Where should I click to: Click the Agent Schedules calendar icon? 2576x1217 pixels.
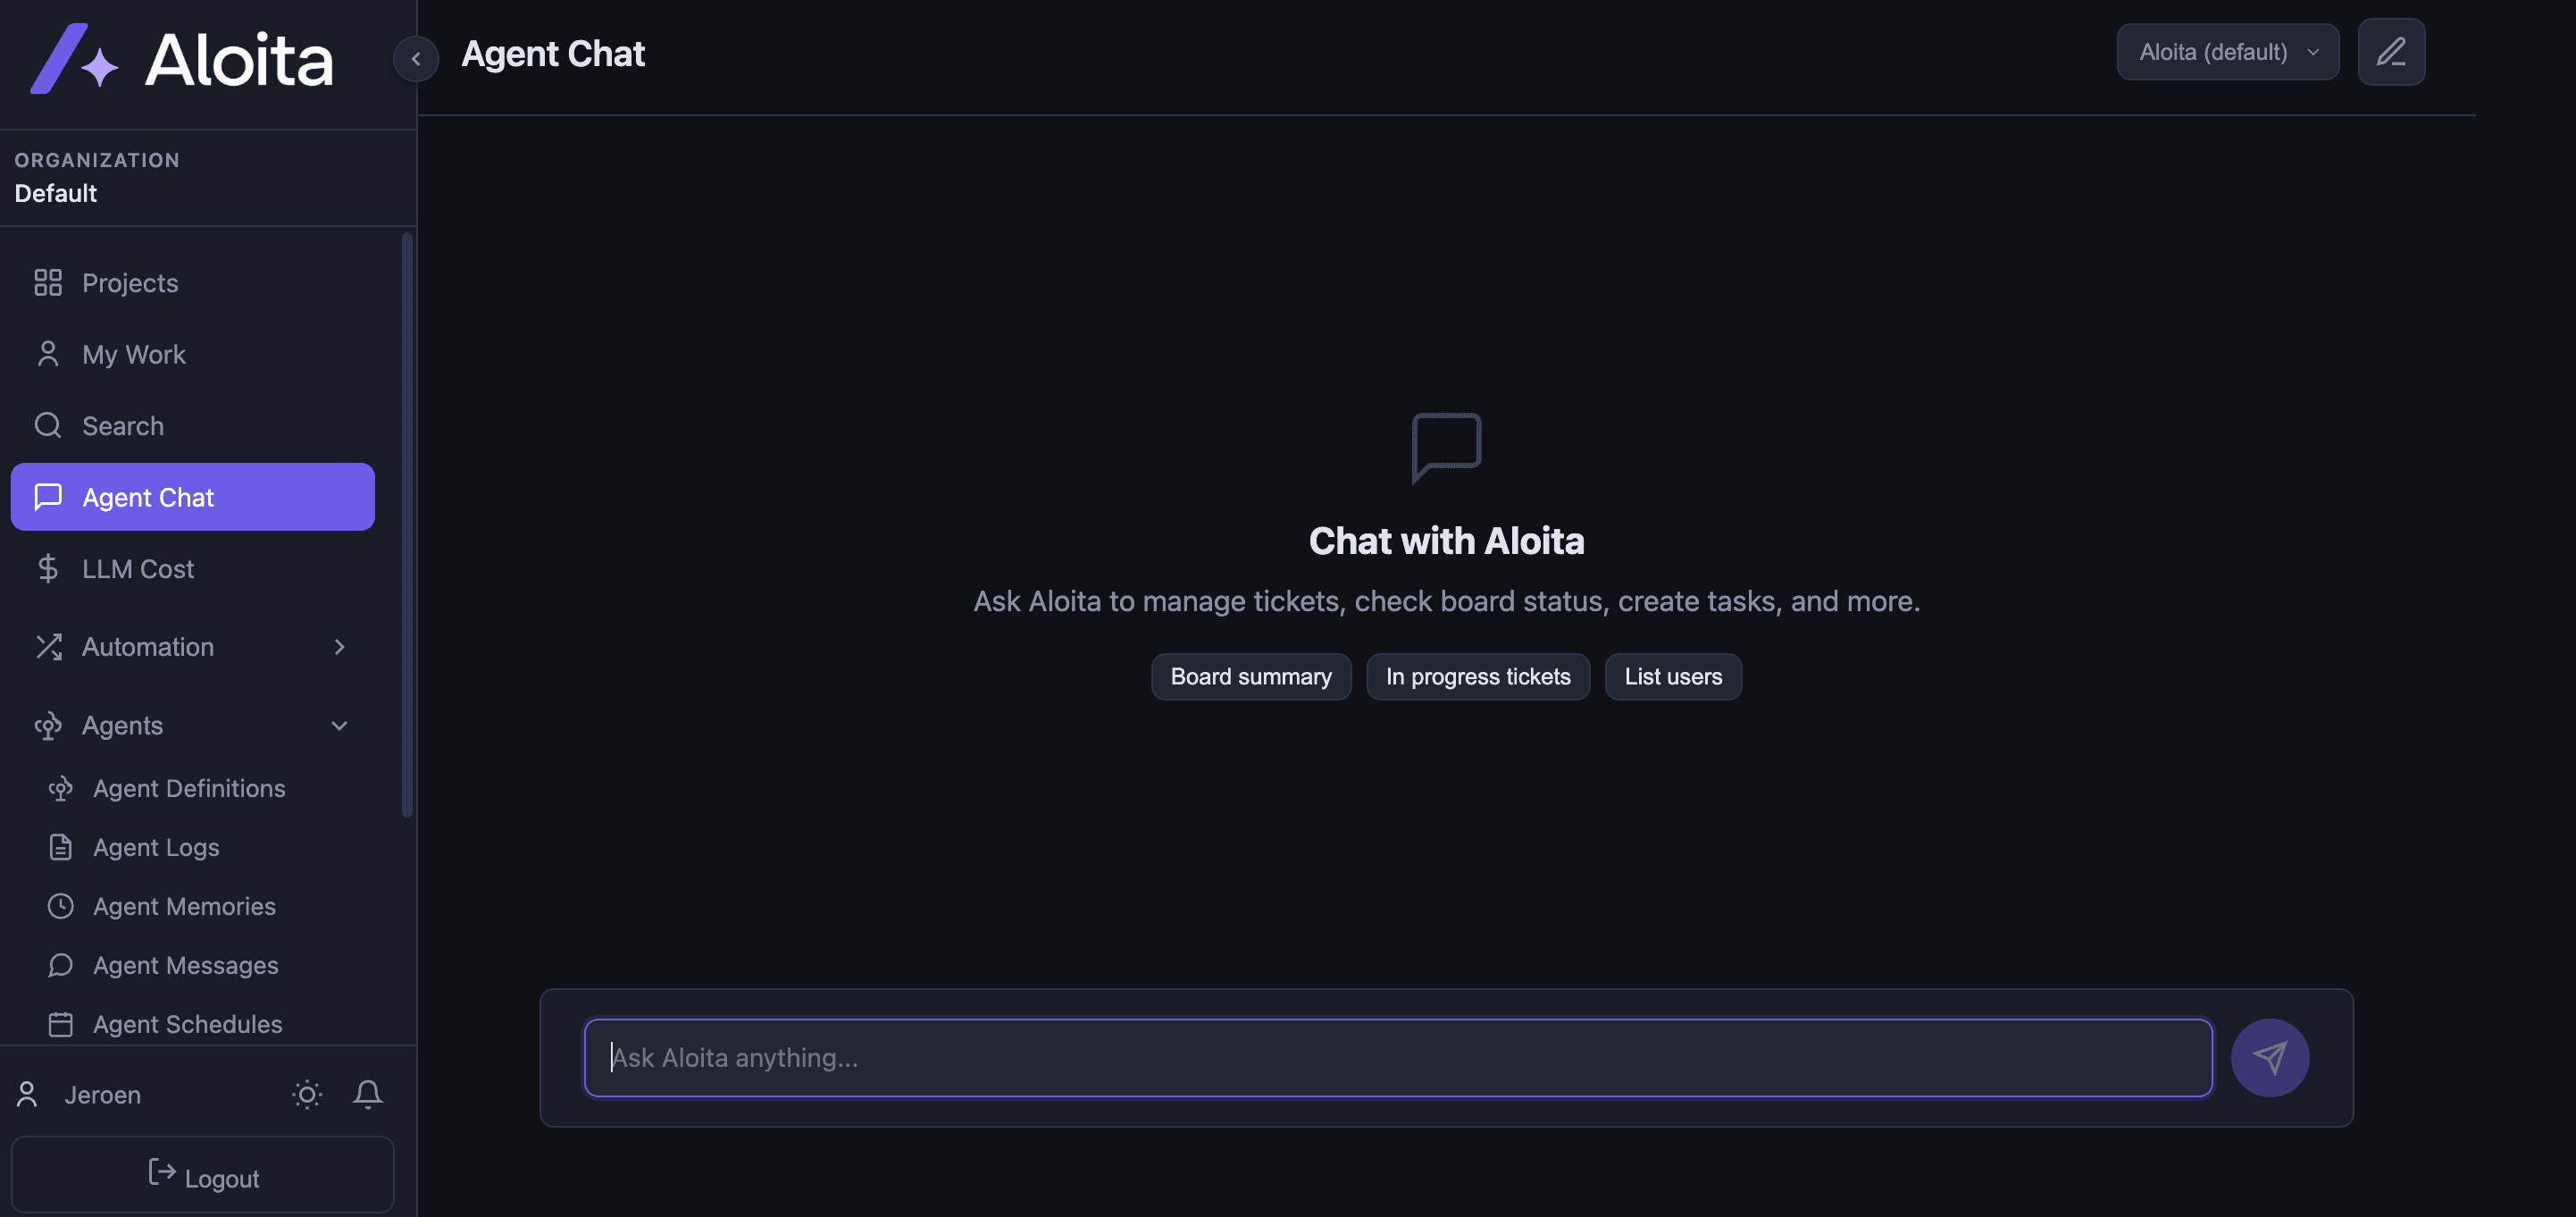(60, 1025)
